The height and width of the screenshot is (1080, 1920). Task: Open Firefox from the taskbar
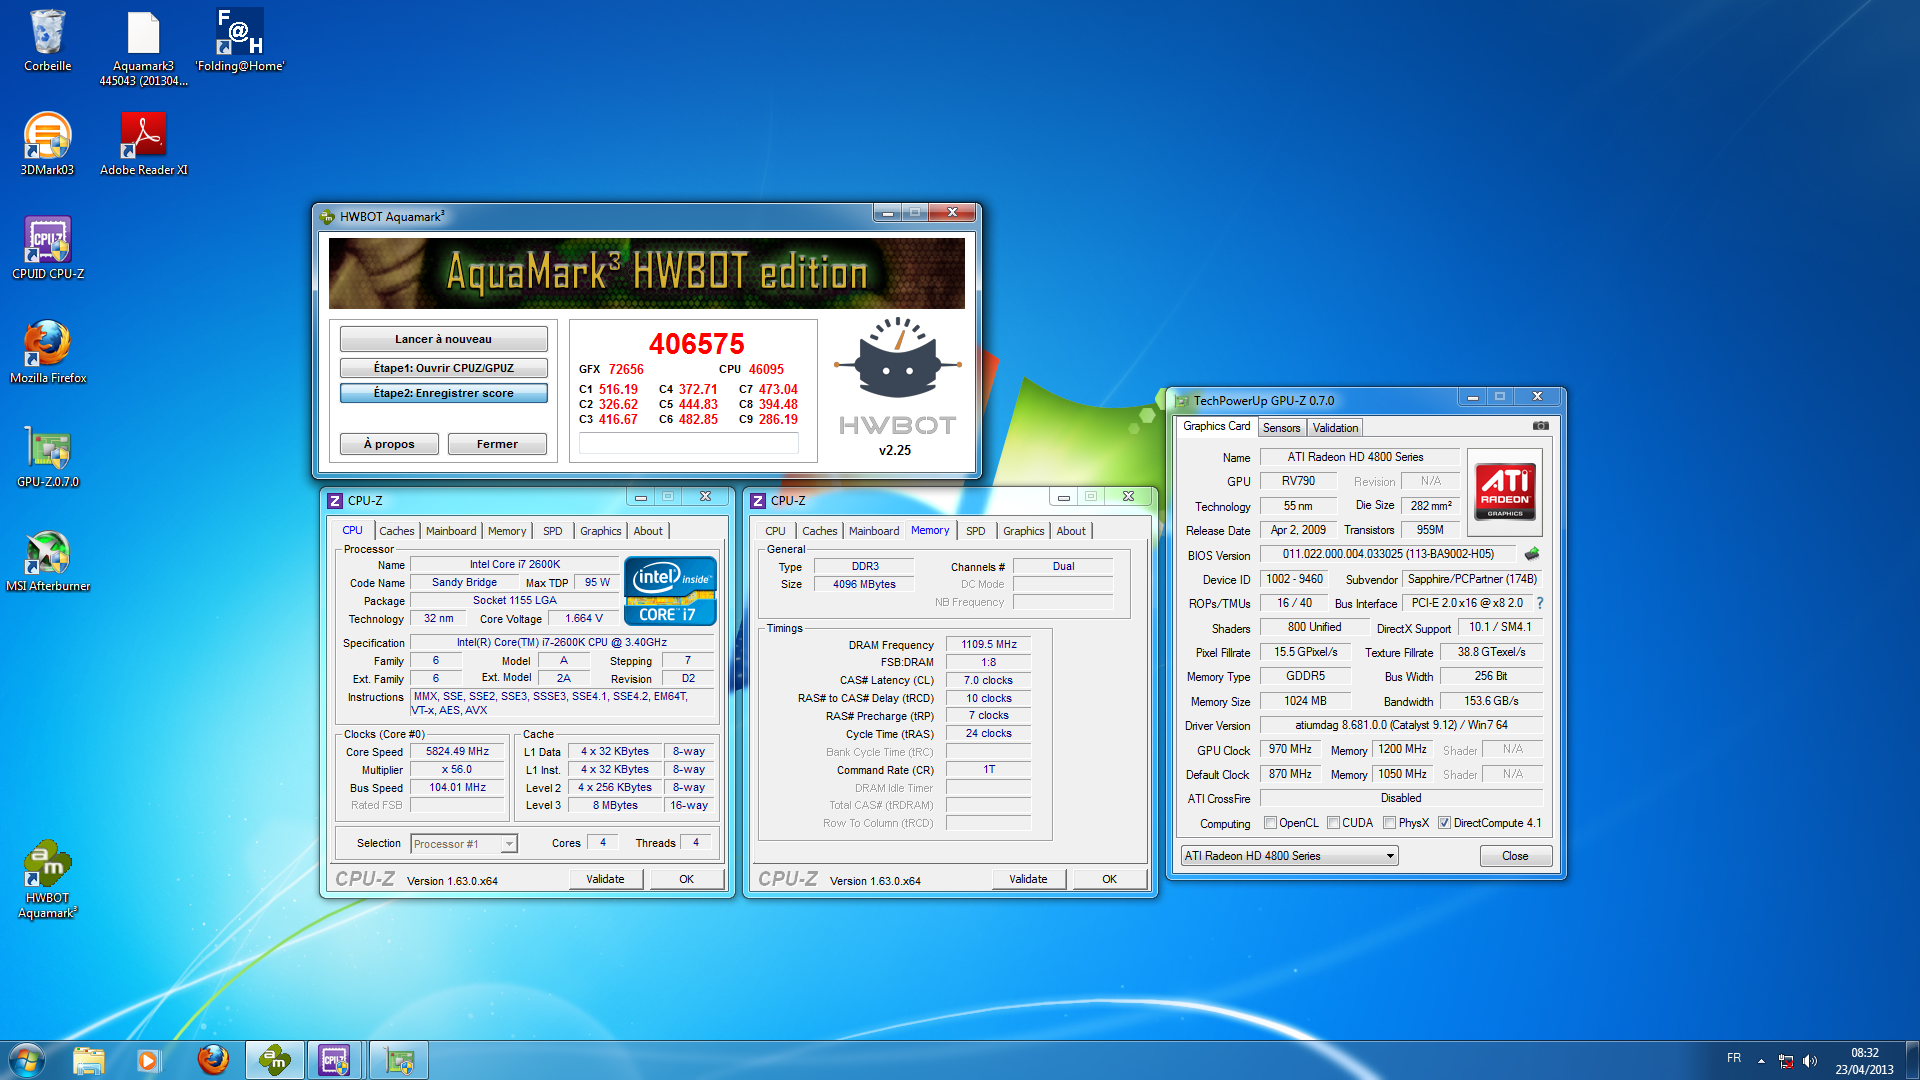212,1060
